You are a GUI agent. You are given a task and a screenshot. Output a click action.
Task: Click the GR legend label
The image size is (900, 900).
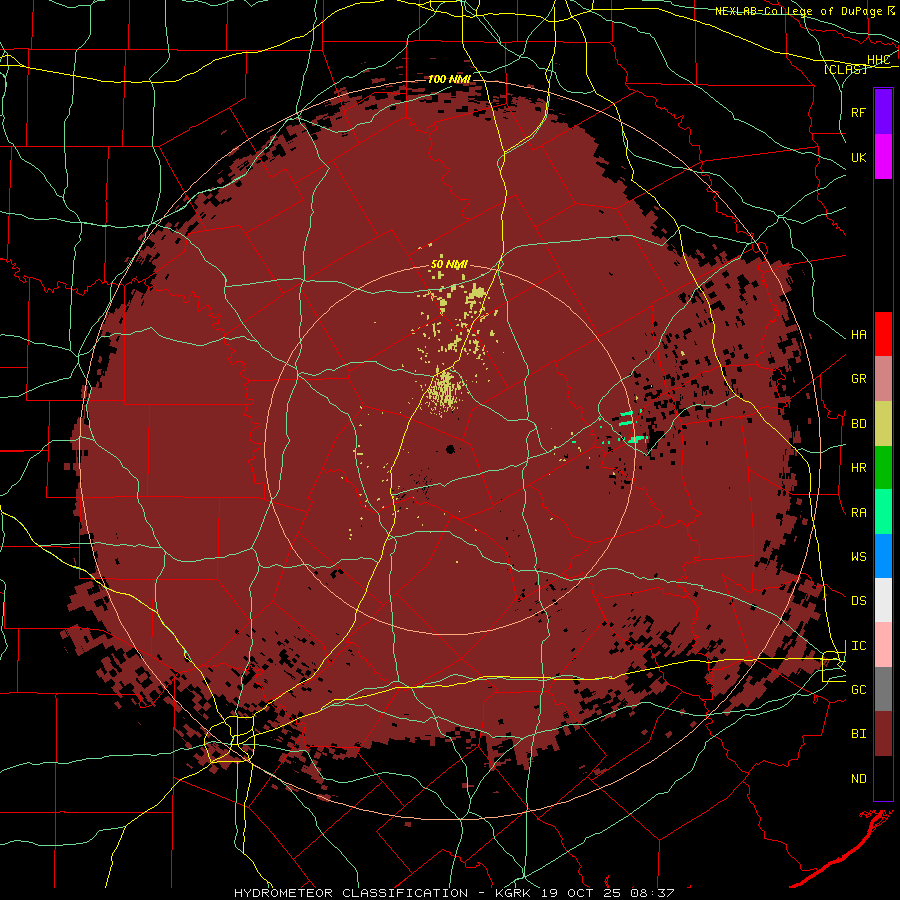[858, 379]
